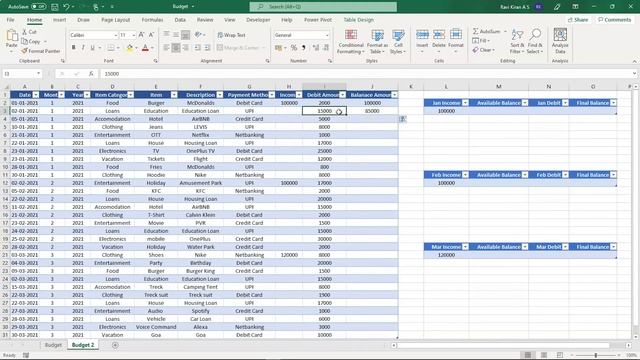
Task: Switch to the Page Layout tab
Action: pos(116,20)
